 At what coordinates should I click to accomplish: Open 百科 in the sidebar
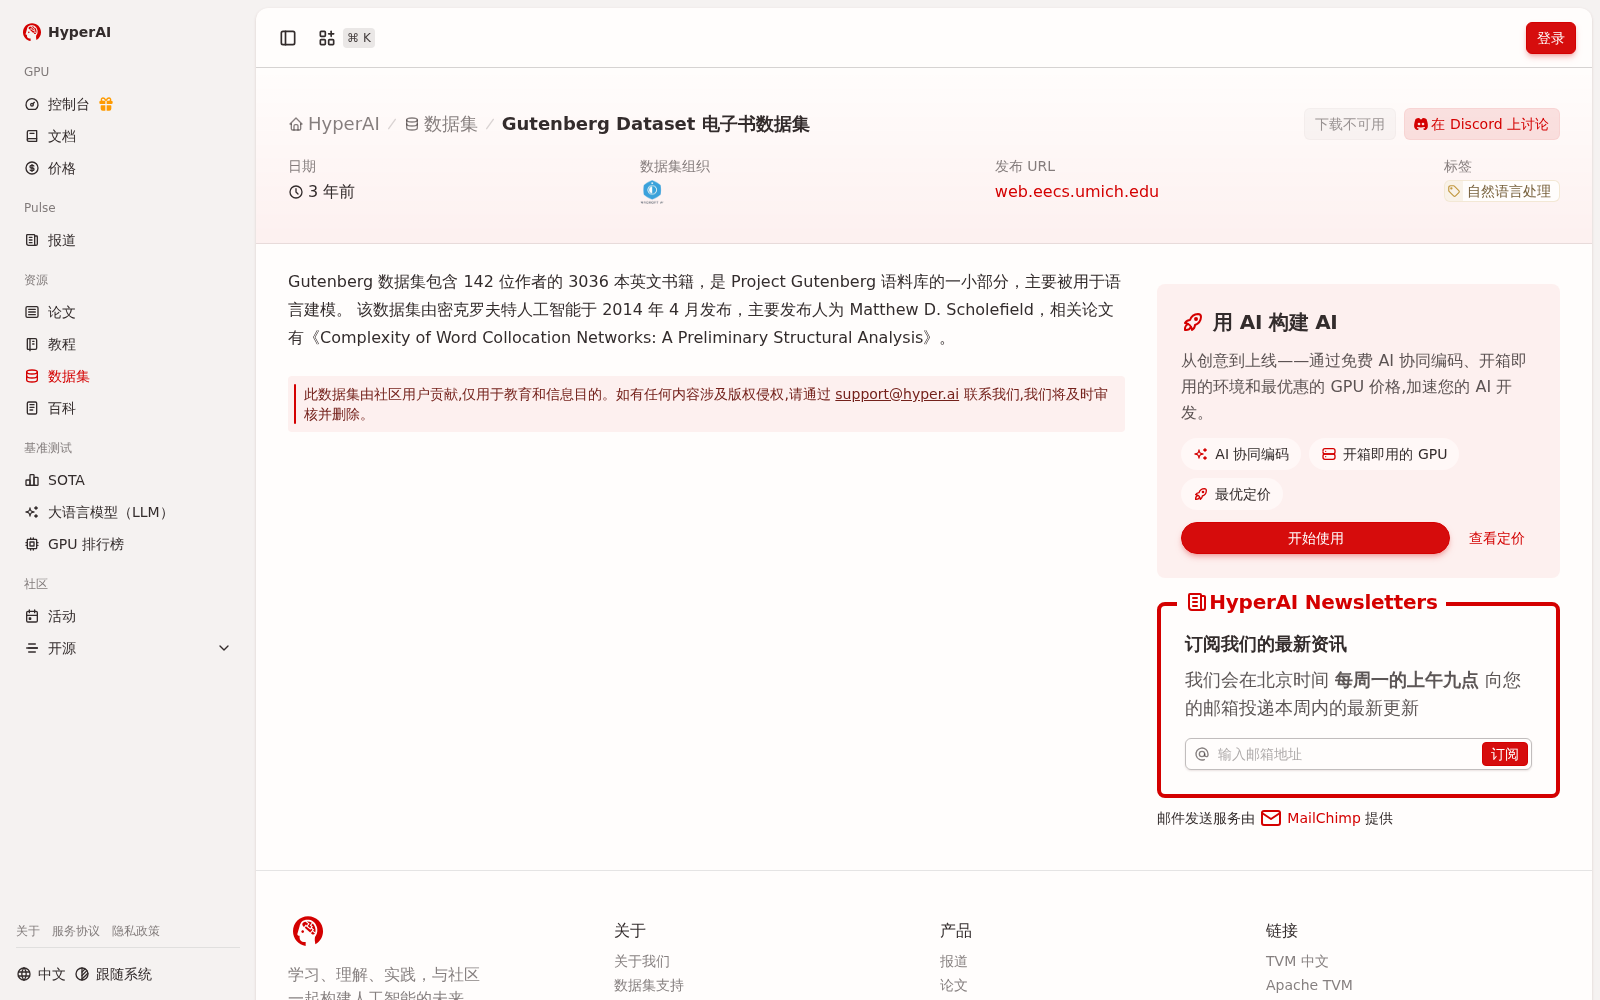(x=128, y=408)
